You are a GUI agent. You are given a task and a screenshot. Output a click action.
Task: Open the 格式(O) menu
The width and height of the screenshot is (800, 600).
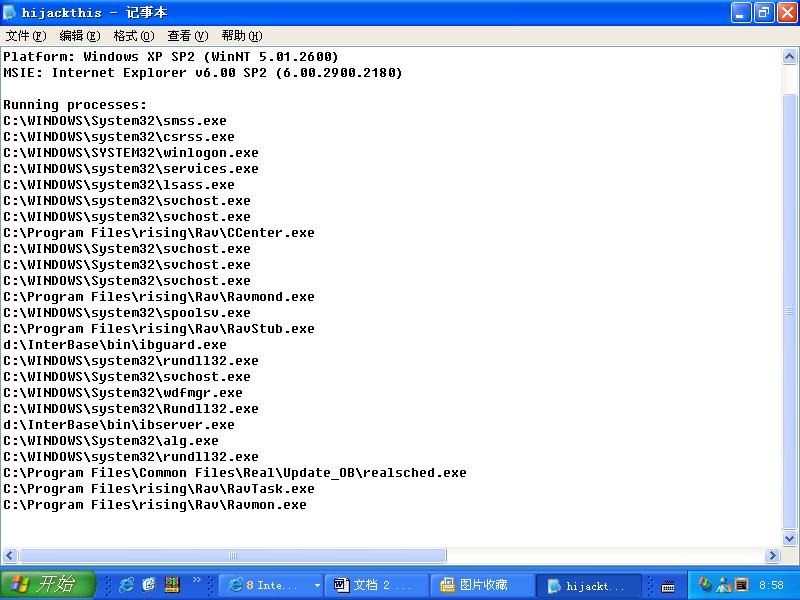coord(134,36)
